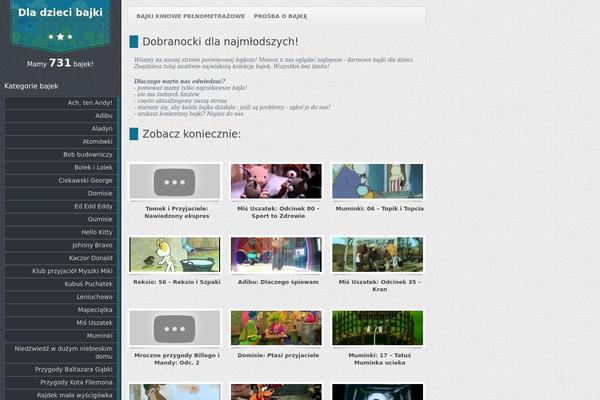This screenshot has height=400, width=600.
Task: Open Johnny Bravo category
Action: coord(61,245)
